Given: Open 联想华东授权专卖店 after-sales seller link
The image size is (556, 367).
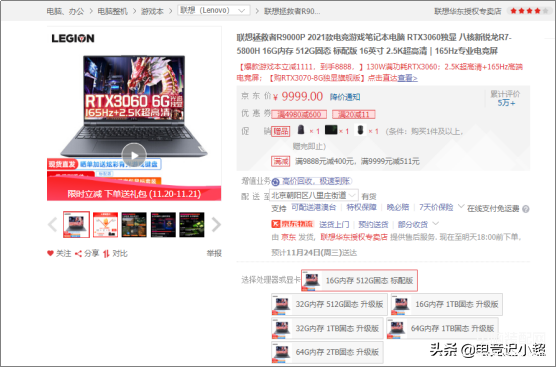Looking at the screenshot, I should coord(354,237).
